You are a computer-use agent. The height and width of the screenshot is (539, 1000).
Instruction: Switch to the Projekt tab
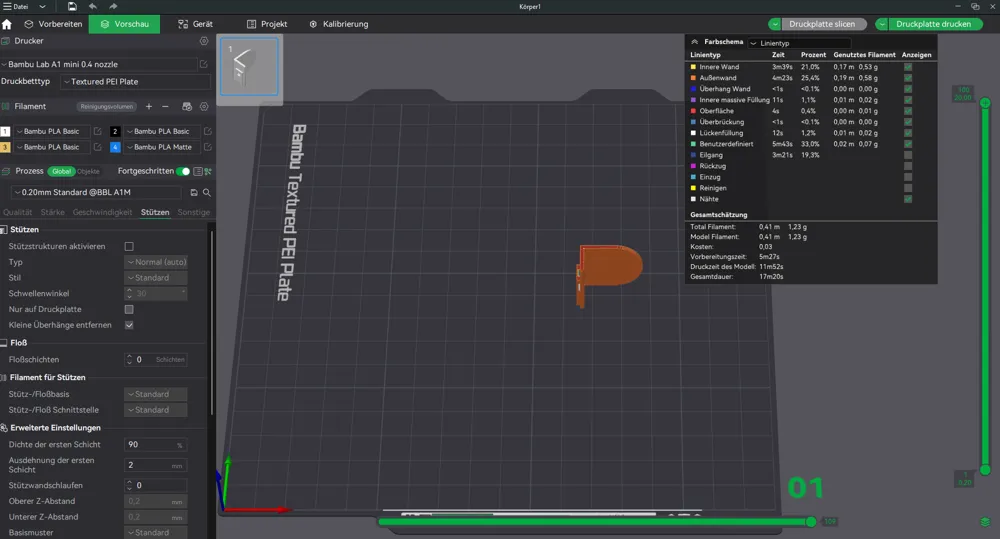pos(267,24)
